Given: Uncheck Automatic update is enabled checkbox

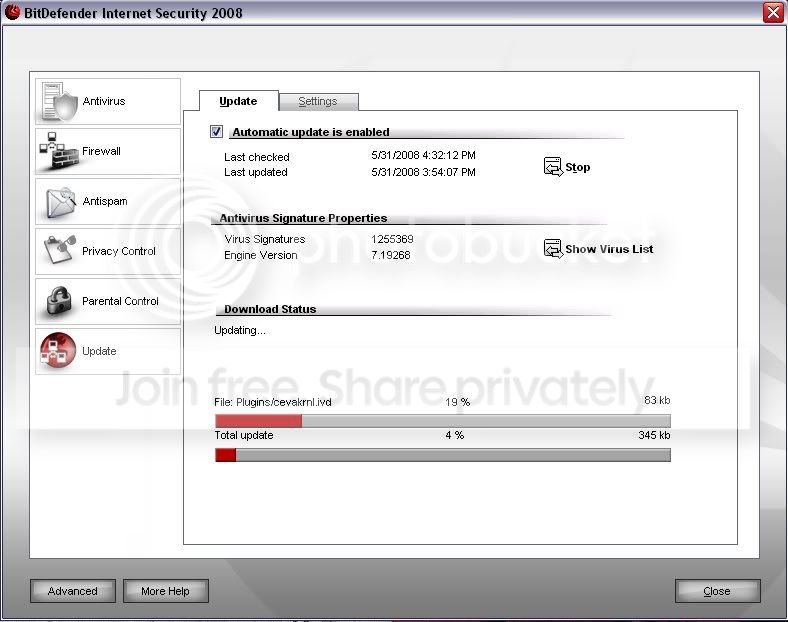Looking at the screenshot, I should [x=216, y=132].
